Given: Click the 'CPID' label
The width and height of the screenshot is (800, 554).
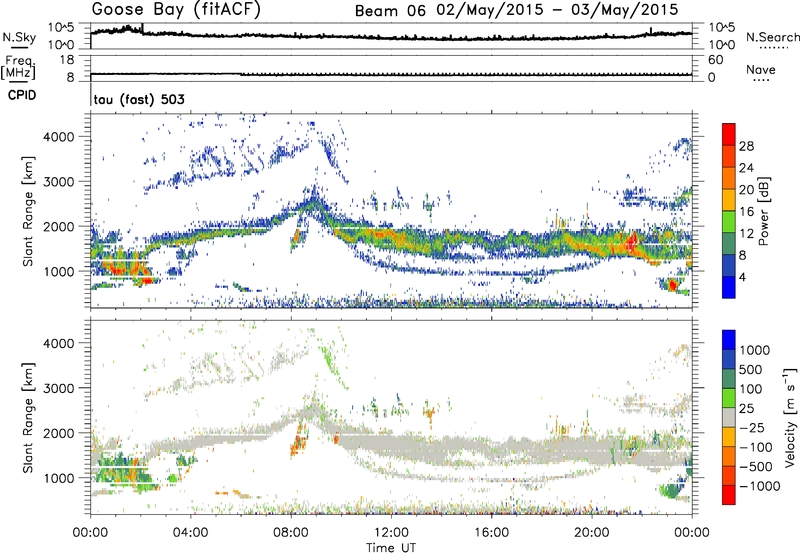Looking at the screenshot, I should pyautogui.click(x=22, y=95).
